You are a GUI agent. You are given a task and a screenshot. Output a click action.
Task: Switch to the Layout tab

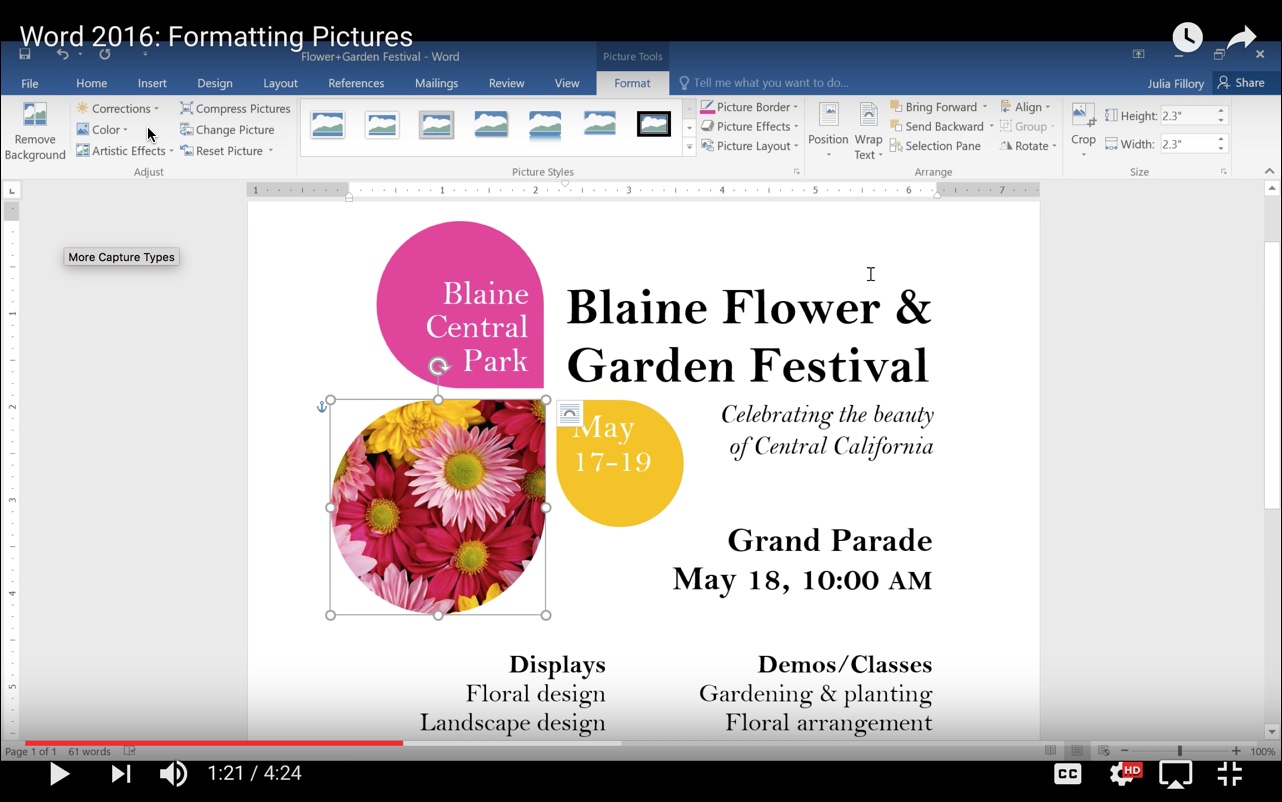pos(280,83)
